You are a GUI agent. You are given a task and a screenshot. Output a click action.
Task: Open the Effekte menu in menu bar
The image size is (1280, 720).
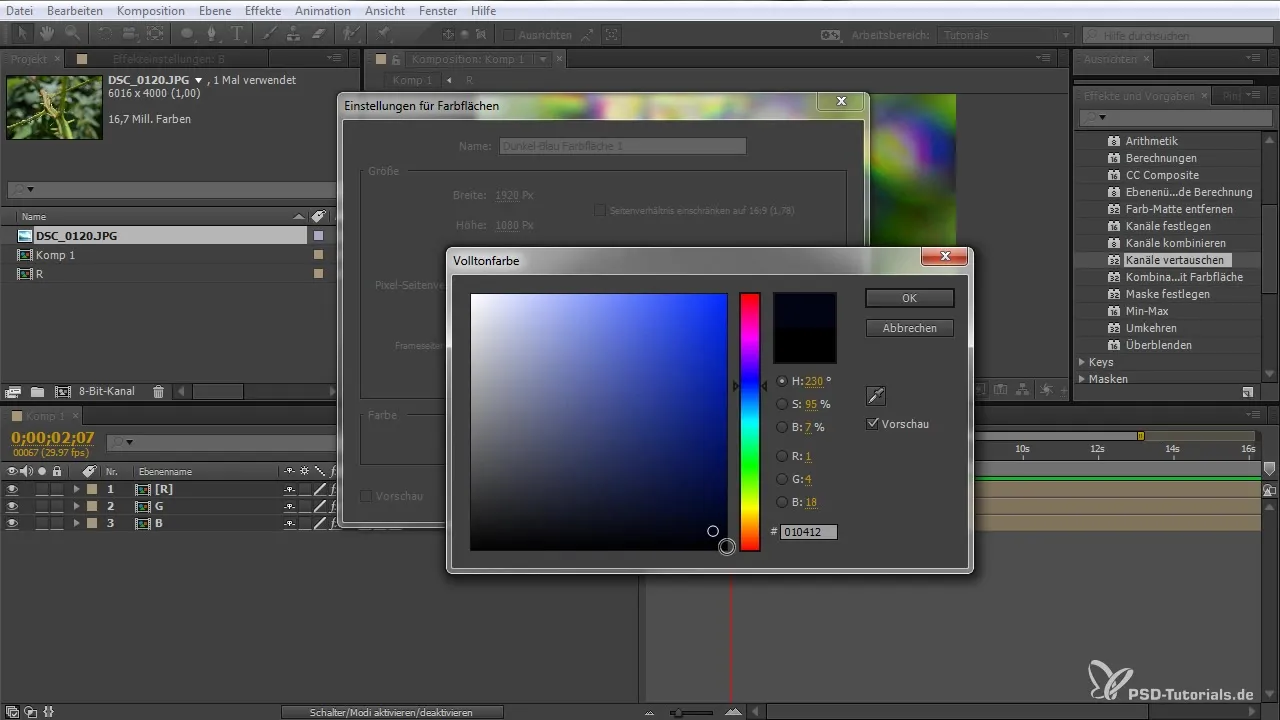pyautogui.click(x=263, y=11)
